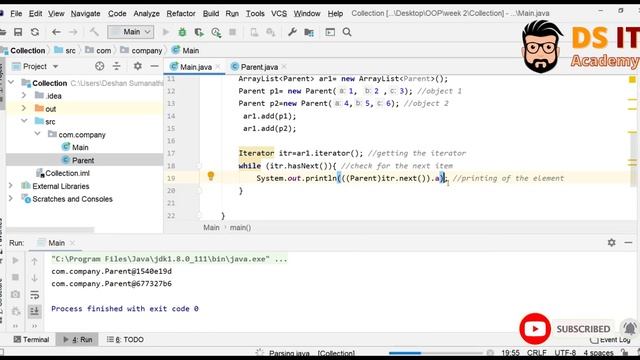Collapse the com.company package
The image size is (640, 360).
click(37, 134)
